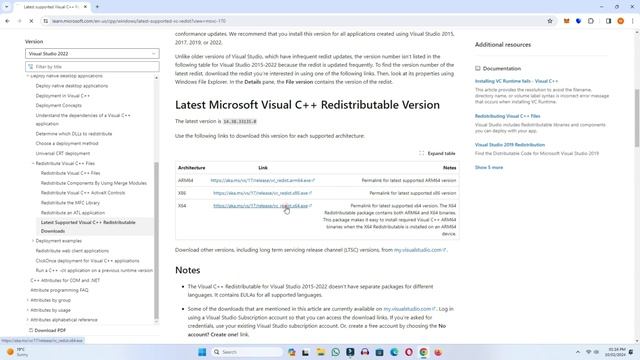Click Download PDF in sidebar
This screenshot has width=640, height=360.
[x=47, y=330]
